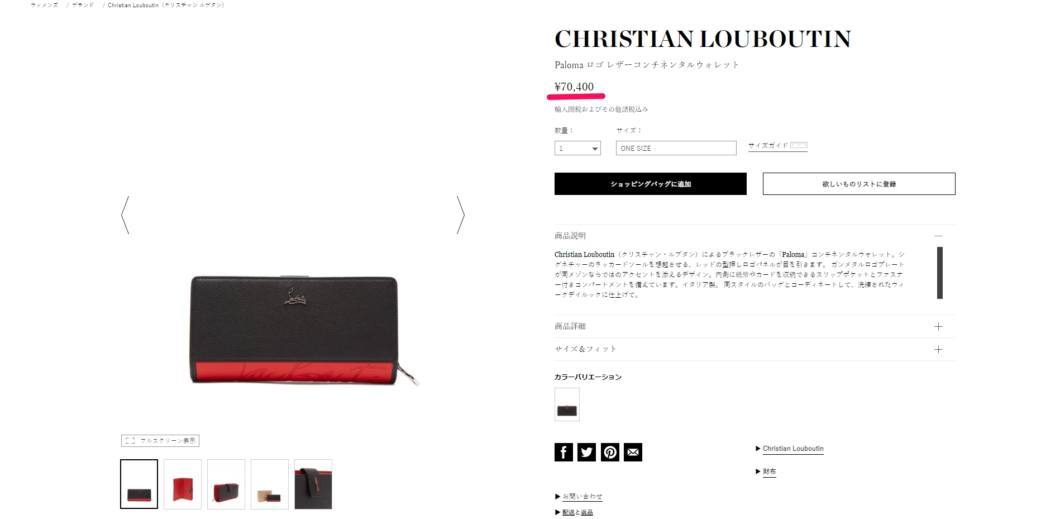1060x519 pixels.
Task: Add item to wish list button
Action: coord(859,184)
